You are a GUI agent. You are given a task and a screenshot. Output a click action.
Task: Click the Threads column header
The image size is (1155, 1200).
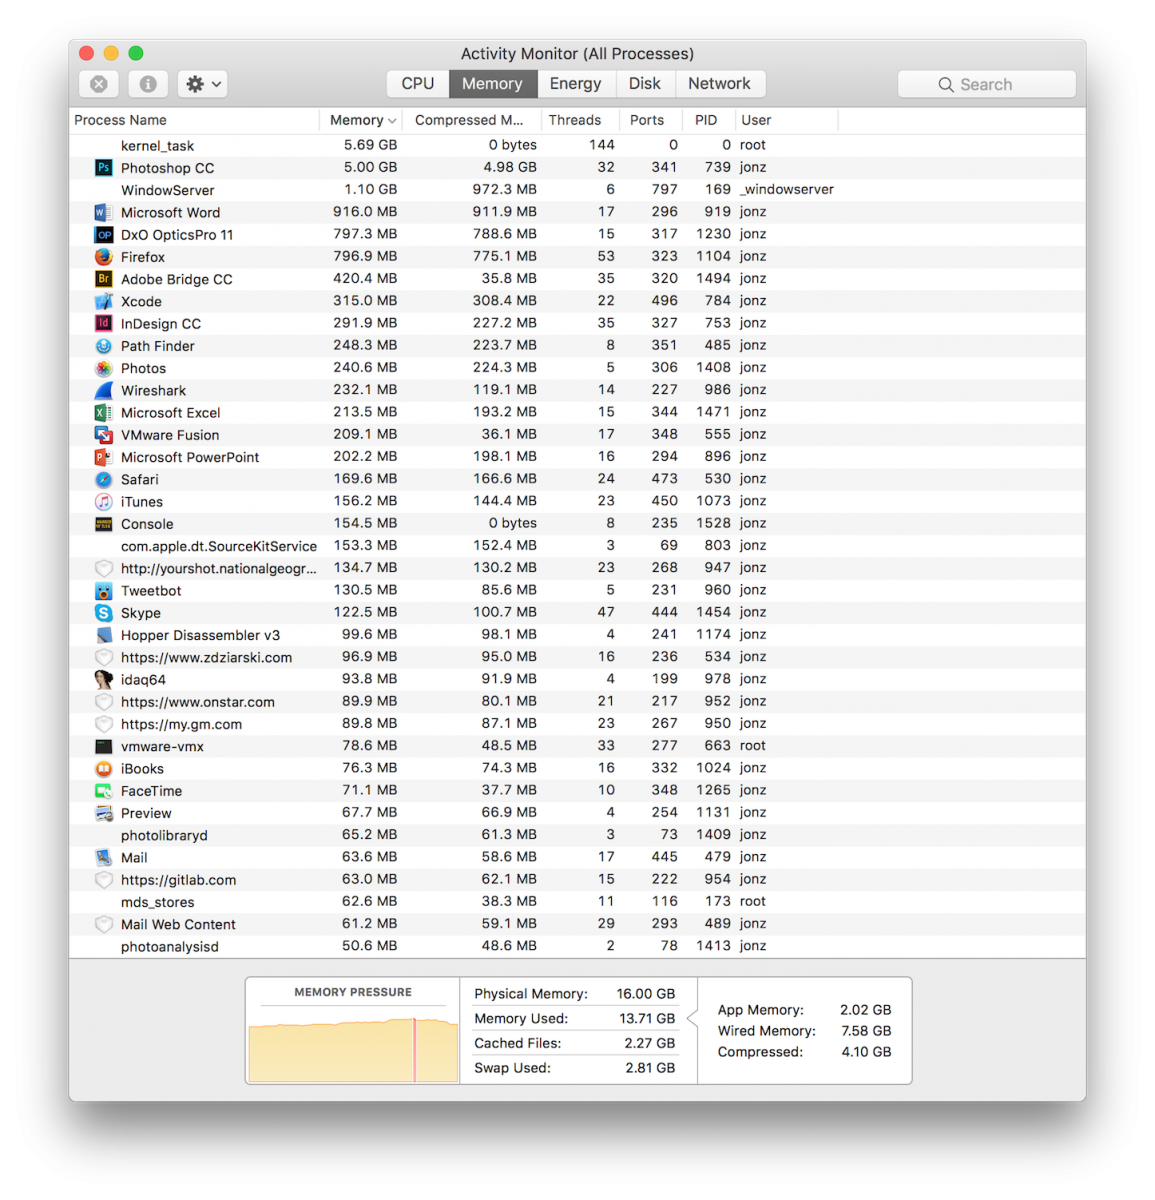pyautogui.click(x=576, y=119)
